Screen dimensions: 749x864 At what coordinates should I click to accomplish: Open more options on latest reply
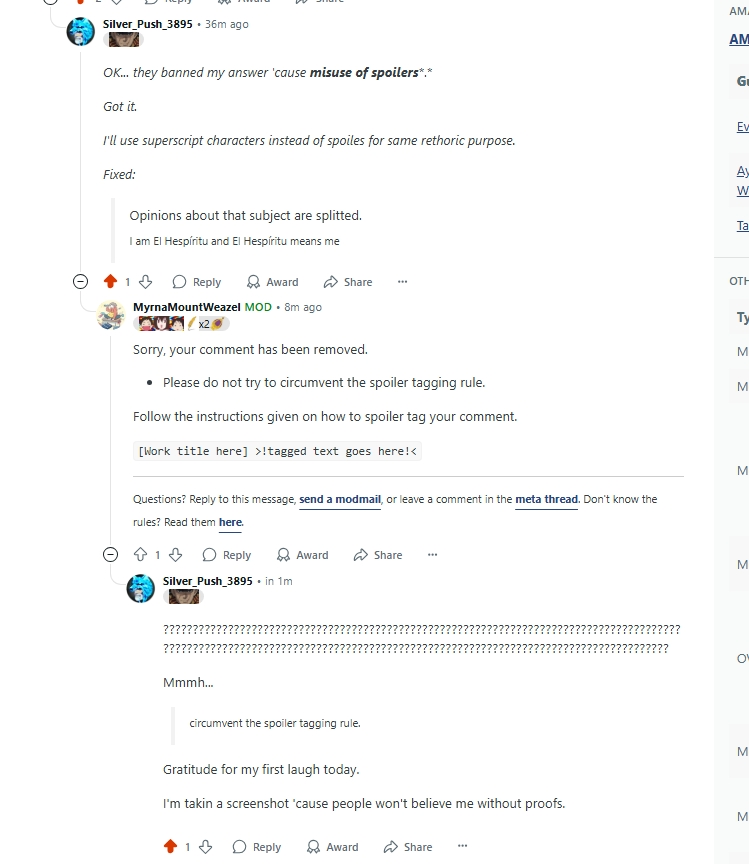tap(462, 846)
